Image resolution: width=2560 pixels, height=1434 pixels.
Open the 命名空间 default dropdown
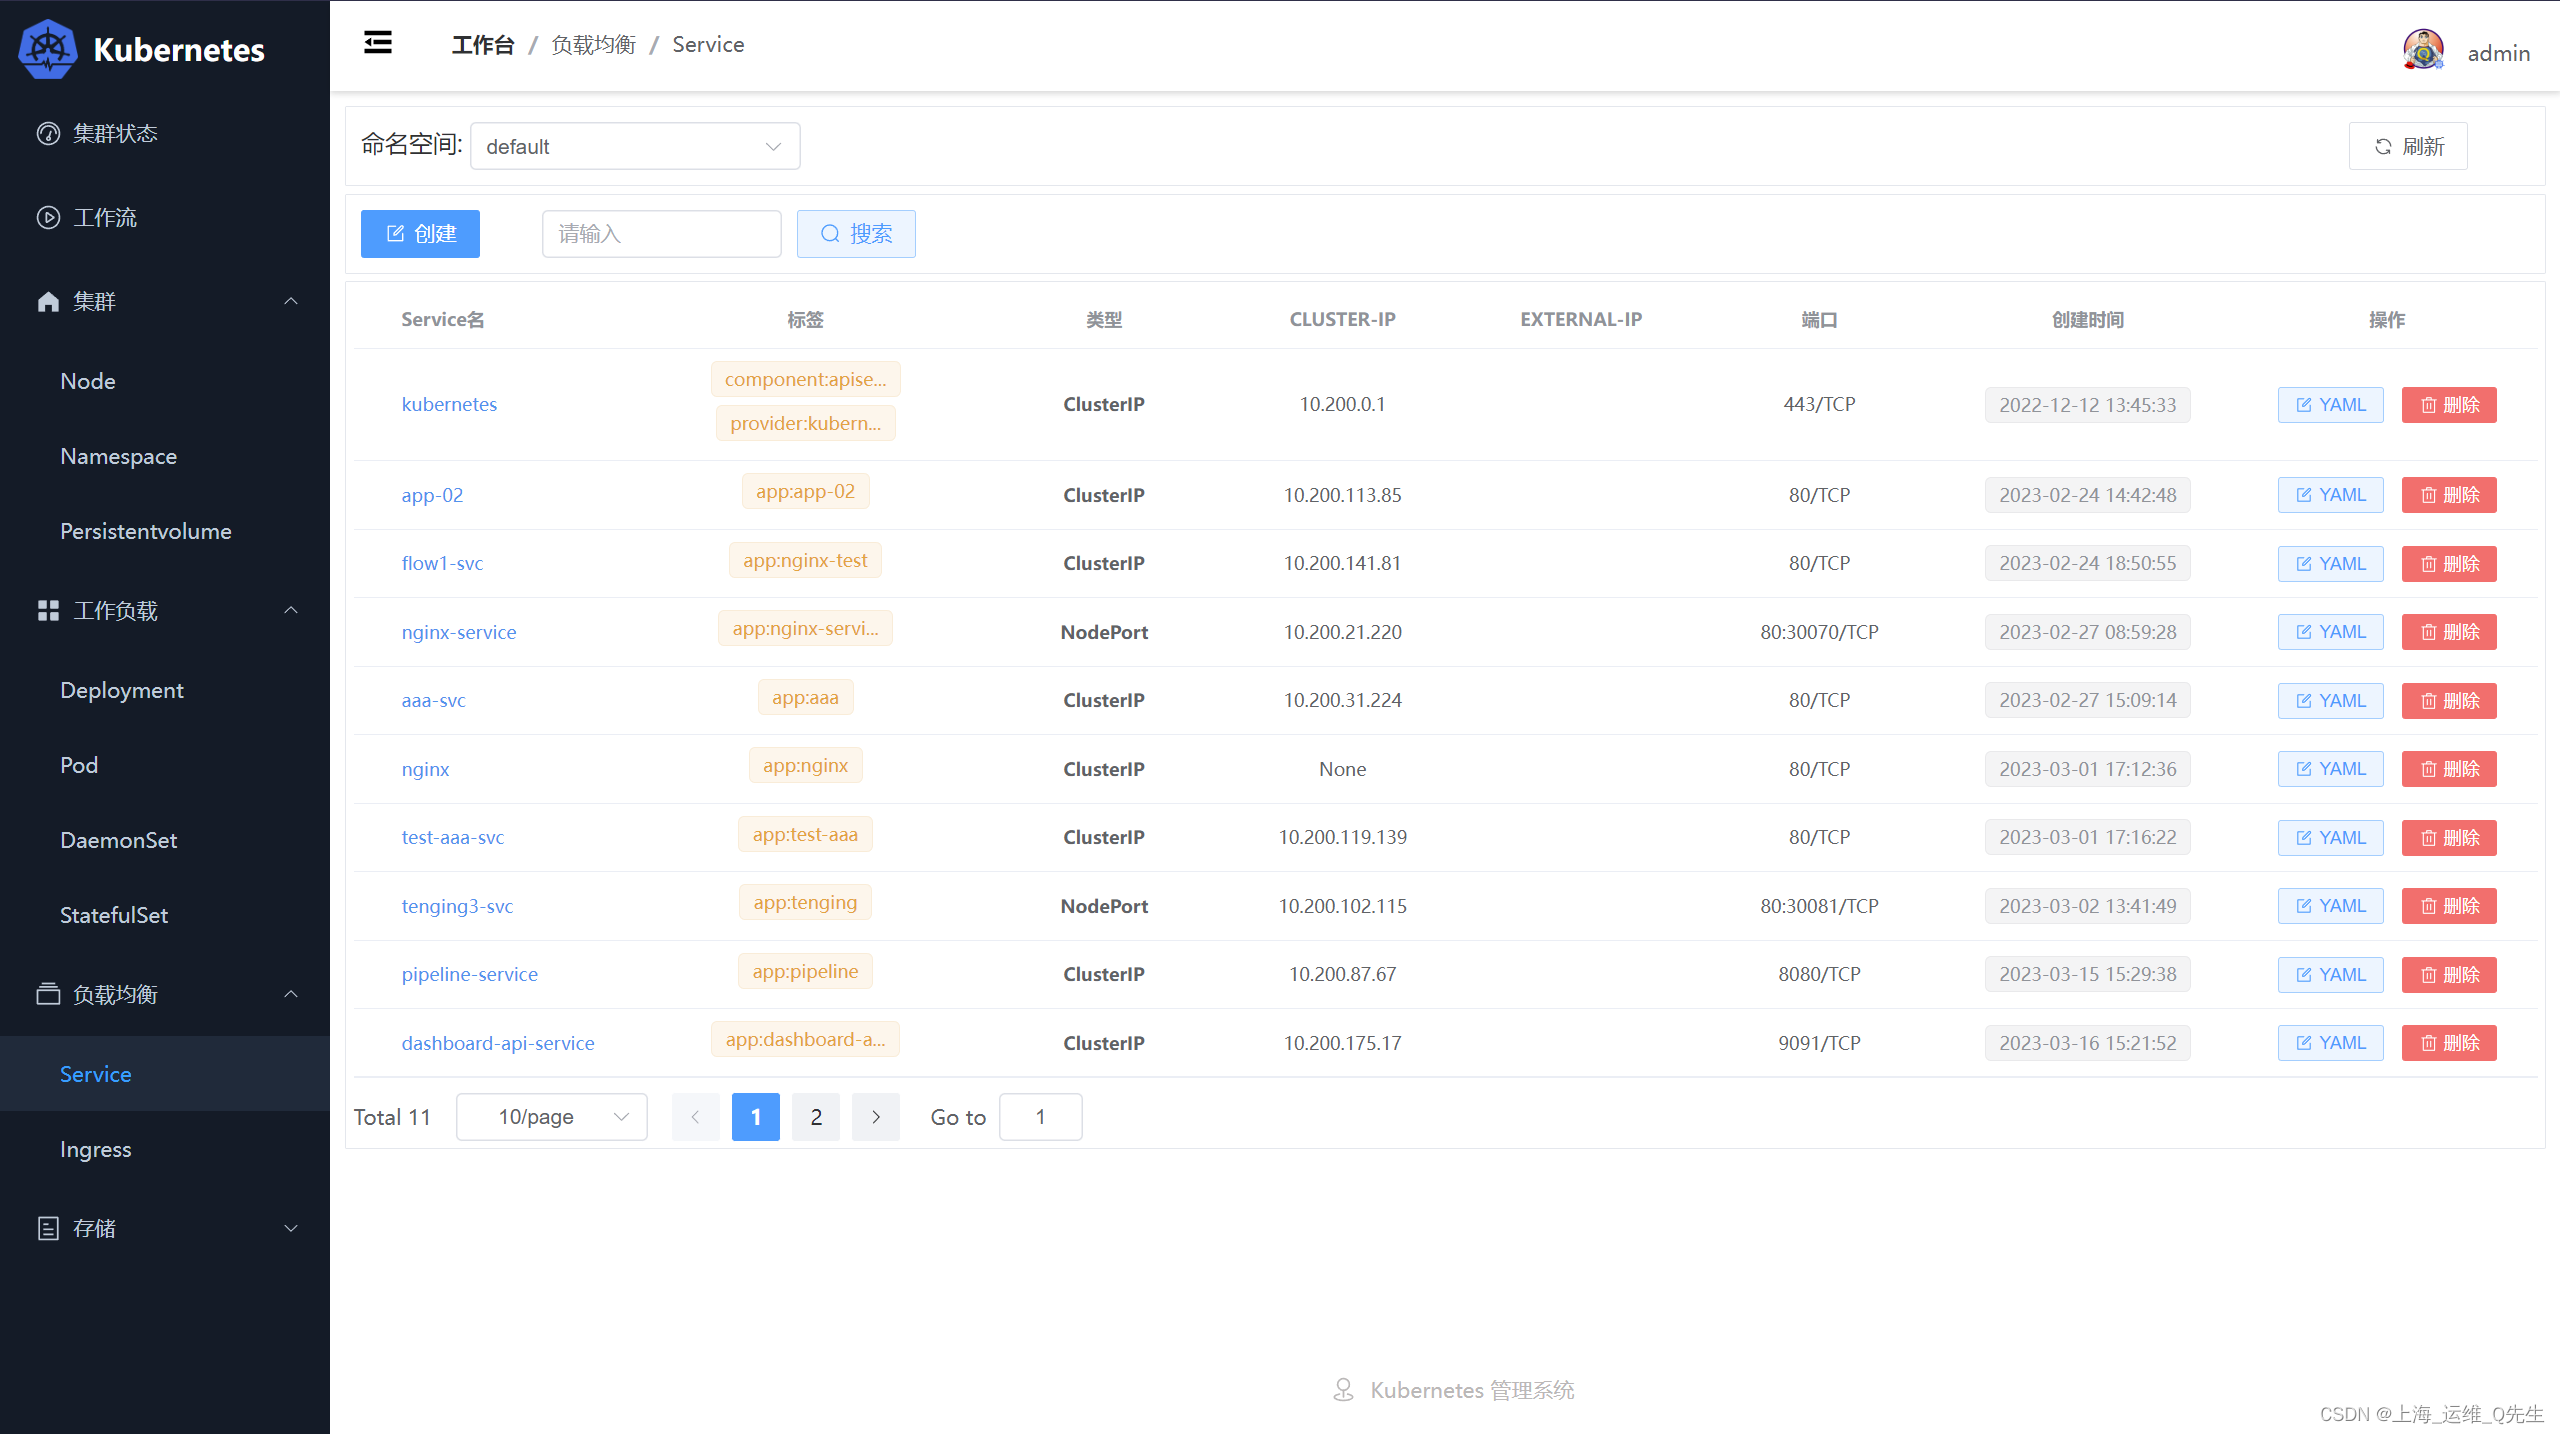[x=634, y=146]
